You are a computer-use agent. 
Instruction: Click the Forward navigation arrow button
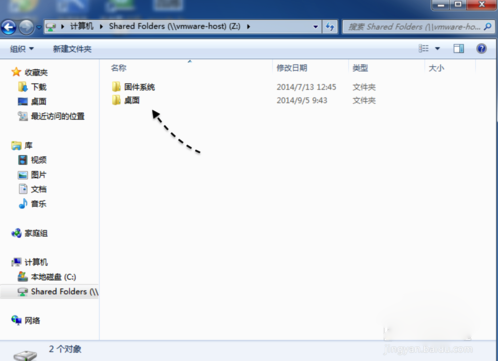tap(26, 27)
